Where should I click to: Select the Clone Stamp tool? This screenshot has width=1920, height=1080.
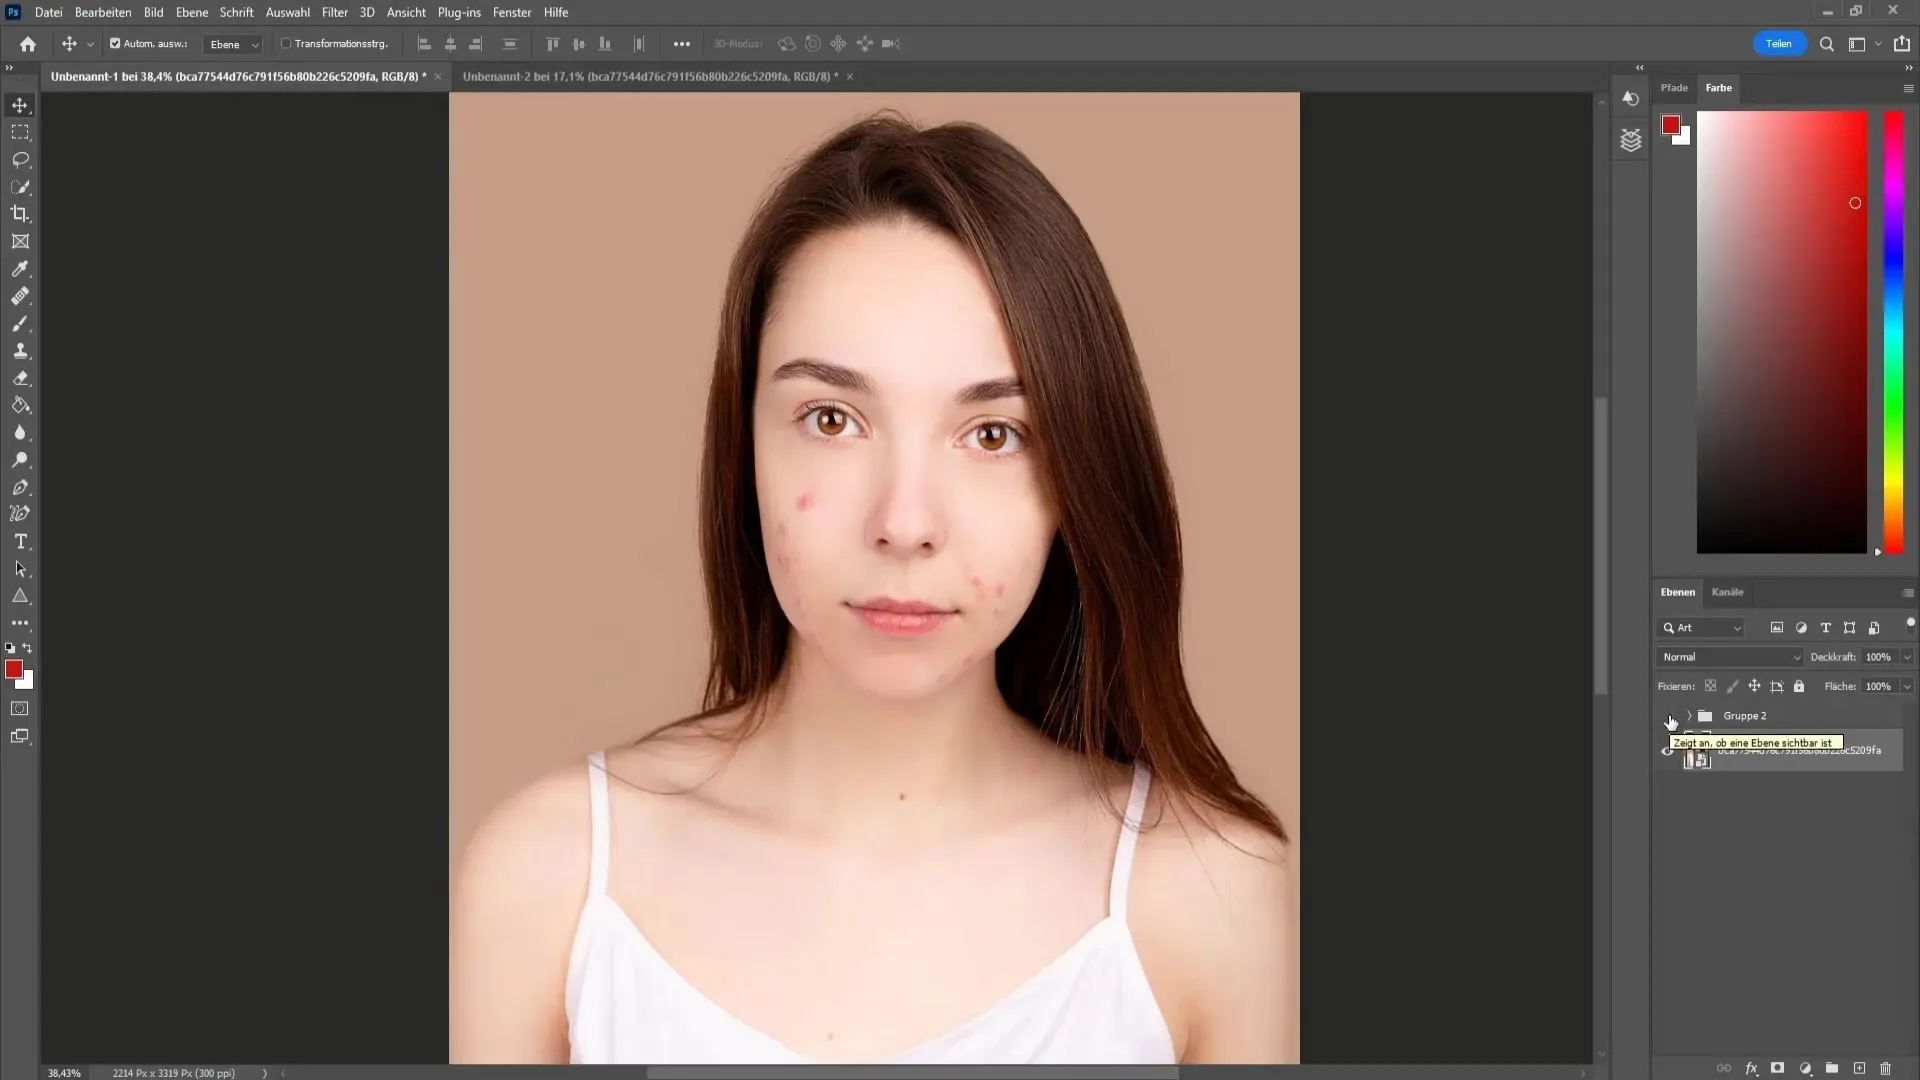point(20,351)
